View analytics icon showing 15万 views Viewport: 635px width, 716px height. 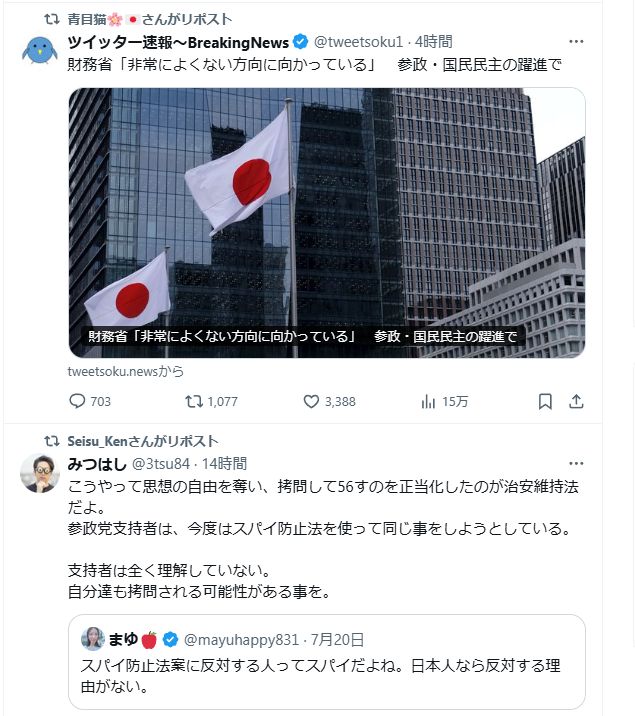pyautogui.click(x=428, y=402)
